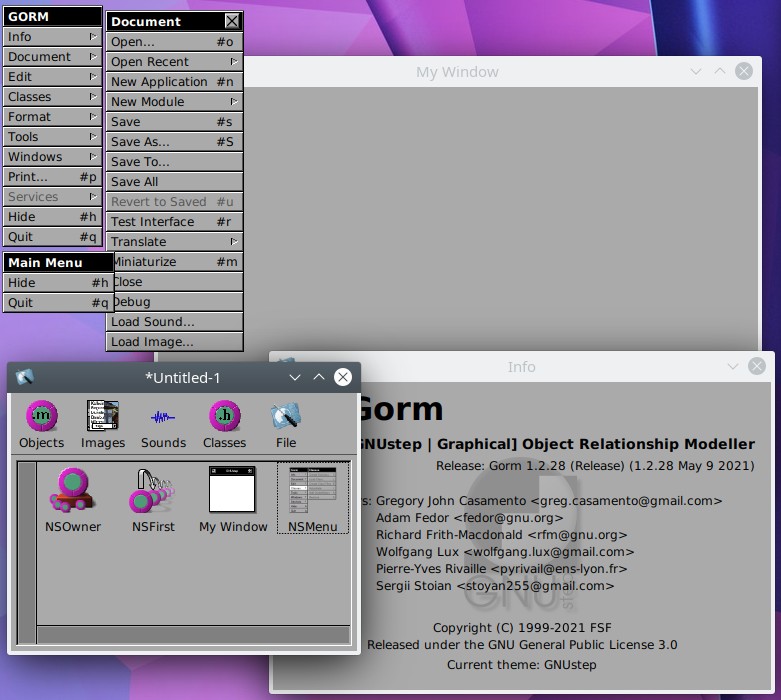
Task: Expand the Format submenu
Action: click(52, 117)
